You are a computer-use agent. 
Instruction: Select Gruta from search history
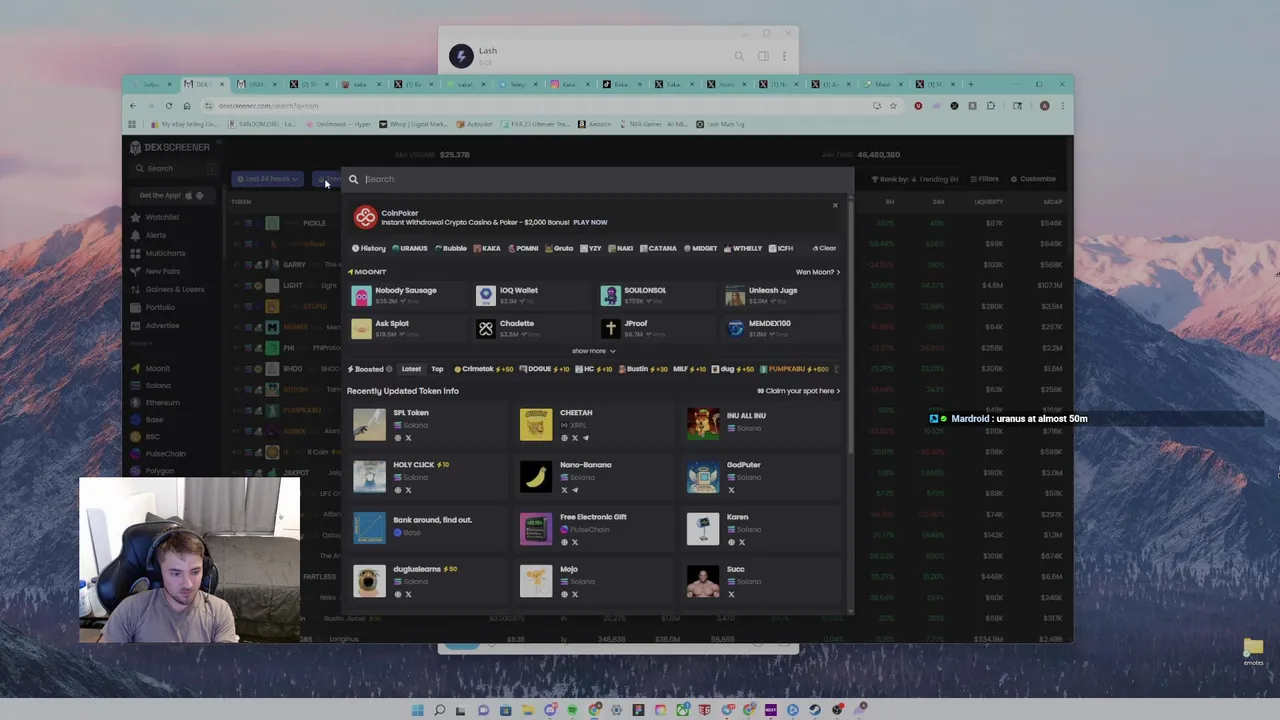click(x=559, y=248)
